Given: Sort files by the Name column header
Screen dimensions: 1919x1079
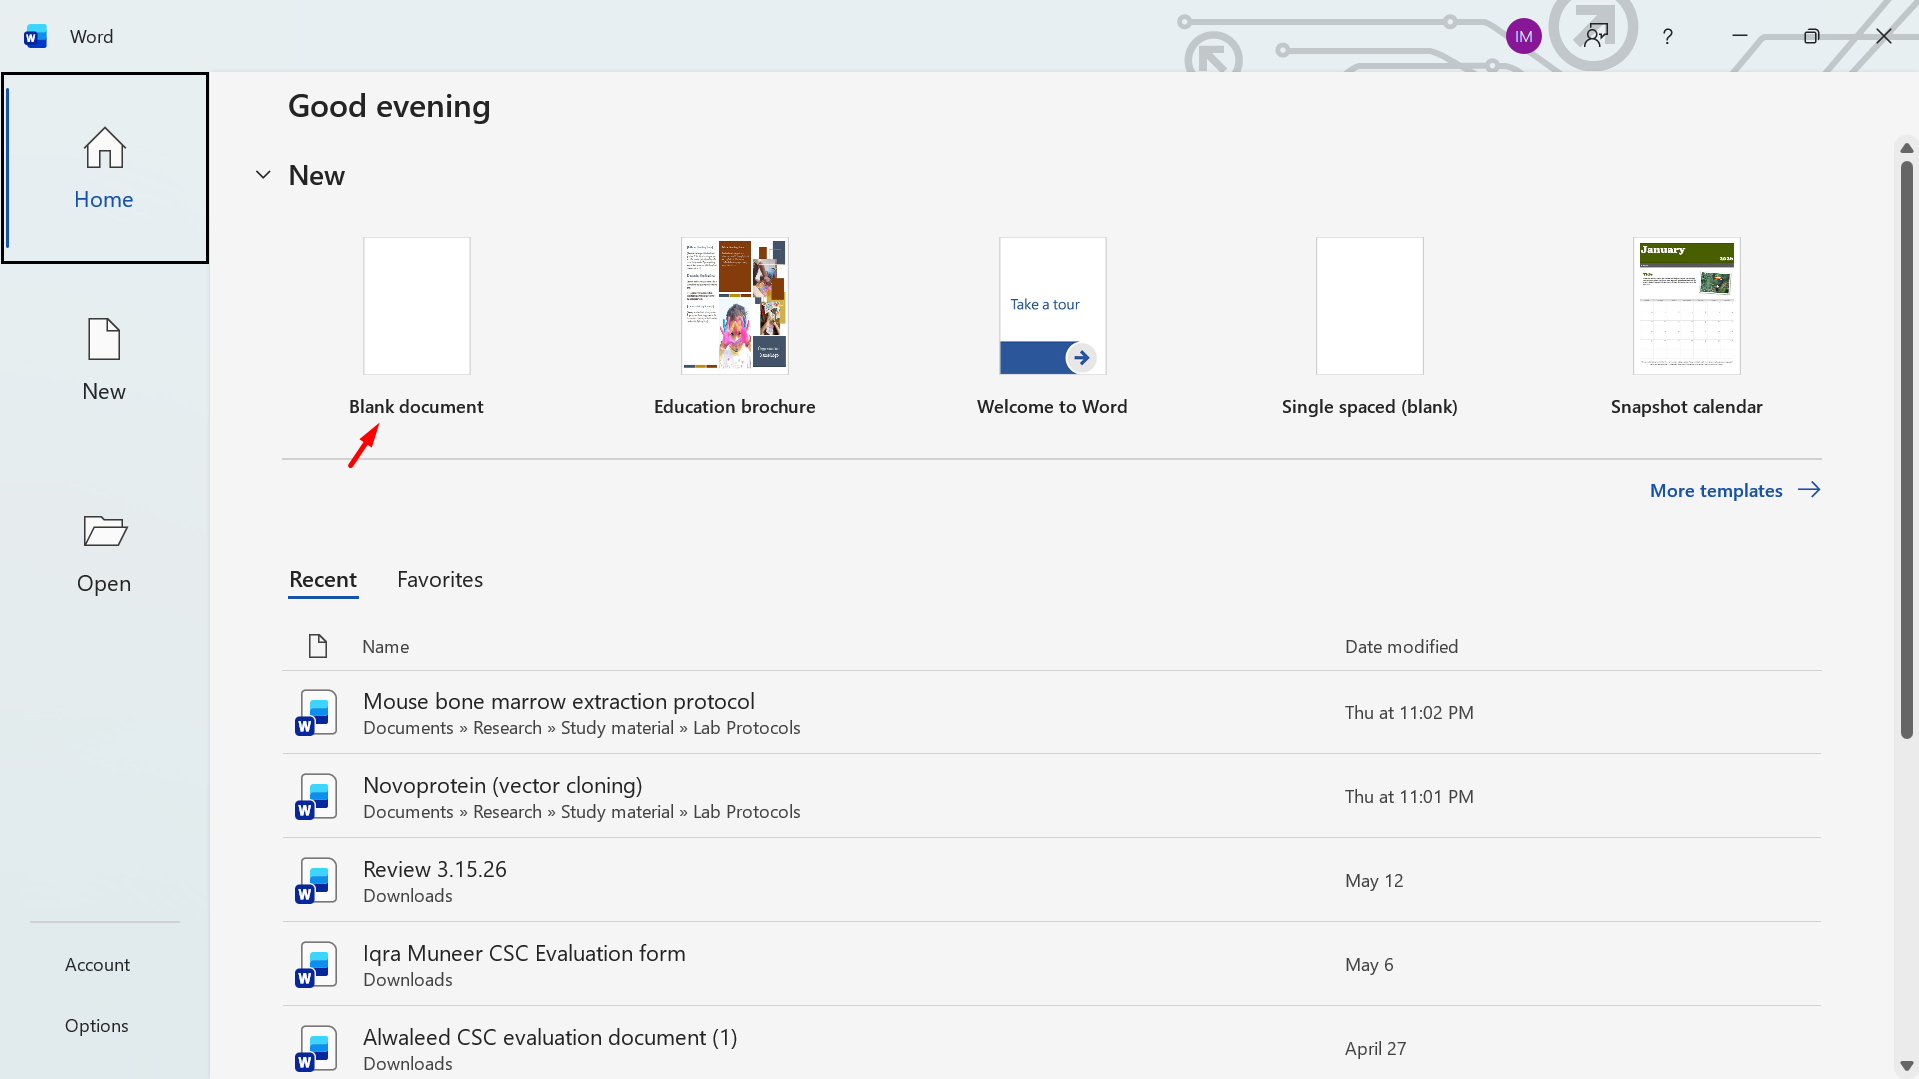Looking at the screenshot, I should 386,647.
